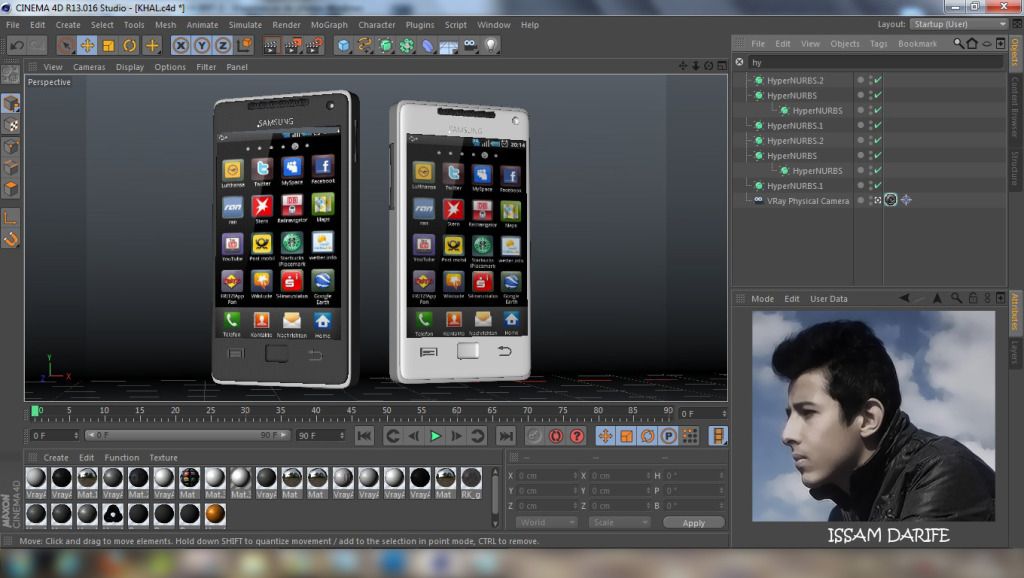Activate the Move tool in top toolbar
The image size is (1024, 578).
(87, 45)
